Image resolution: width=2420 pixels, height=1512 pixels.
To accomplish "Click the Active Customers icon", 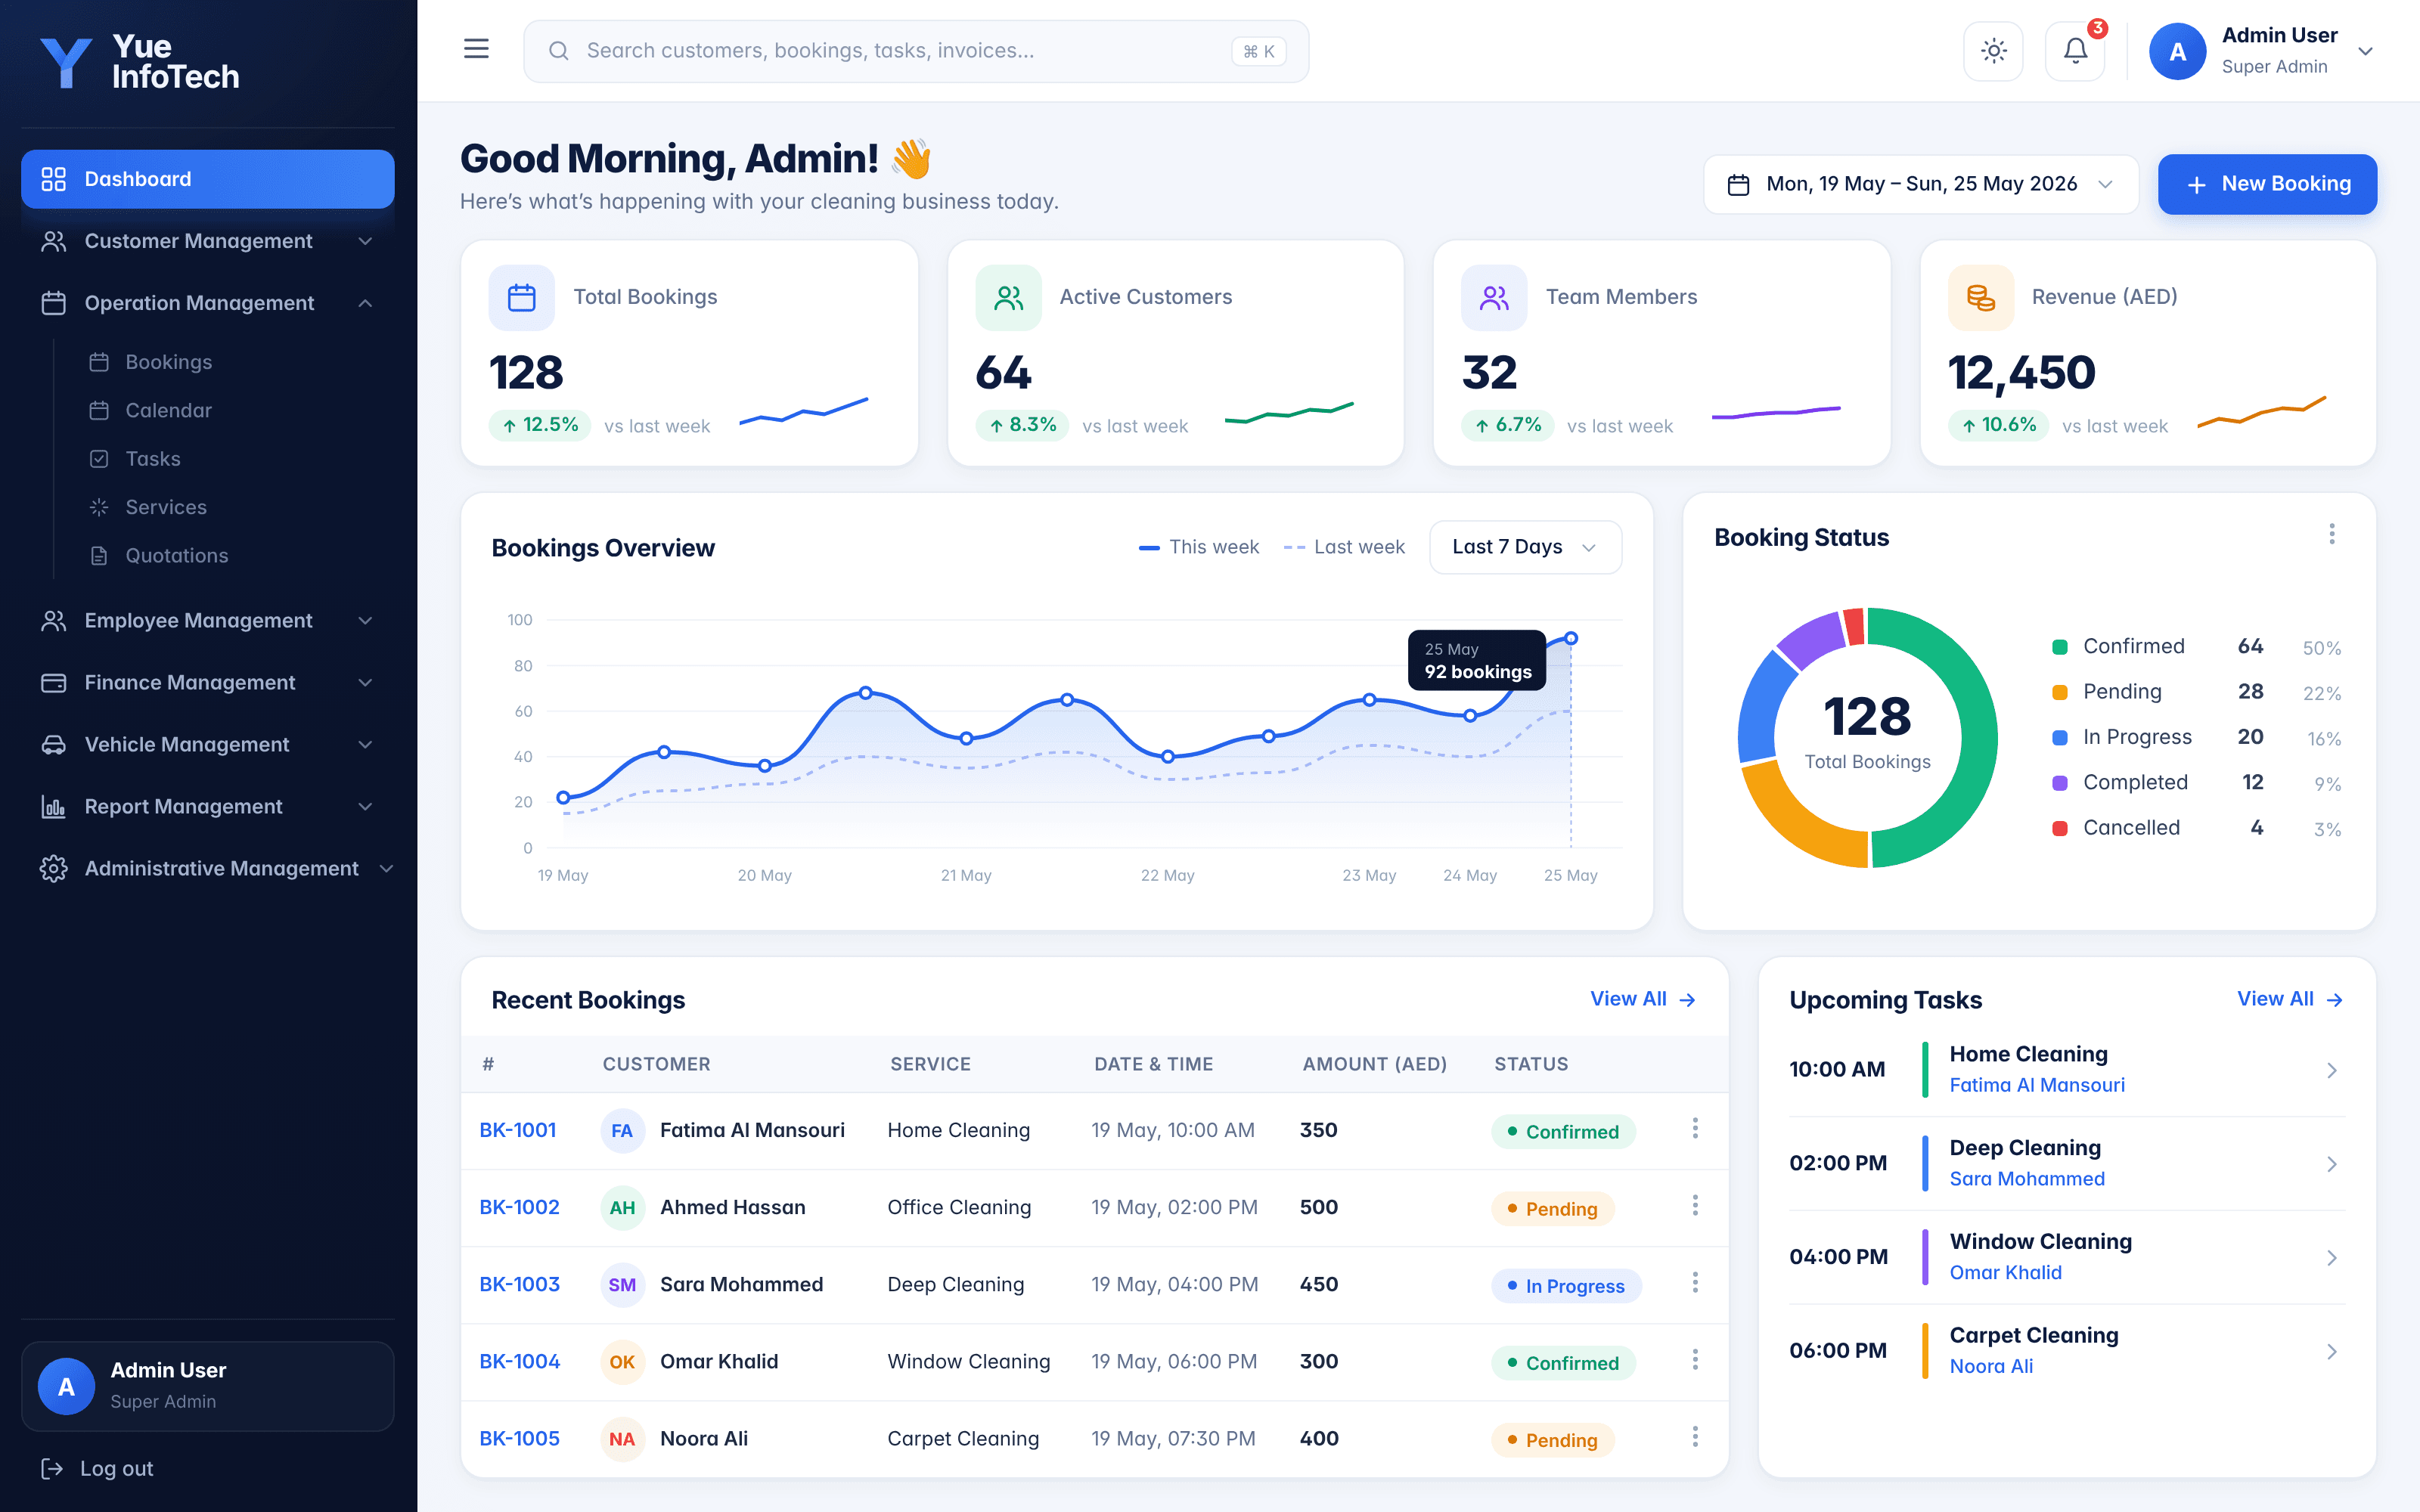I will point(1008,297).
